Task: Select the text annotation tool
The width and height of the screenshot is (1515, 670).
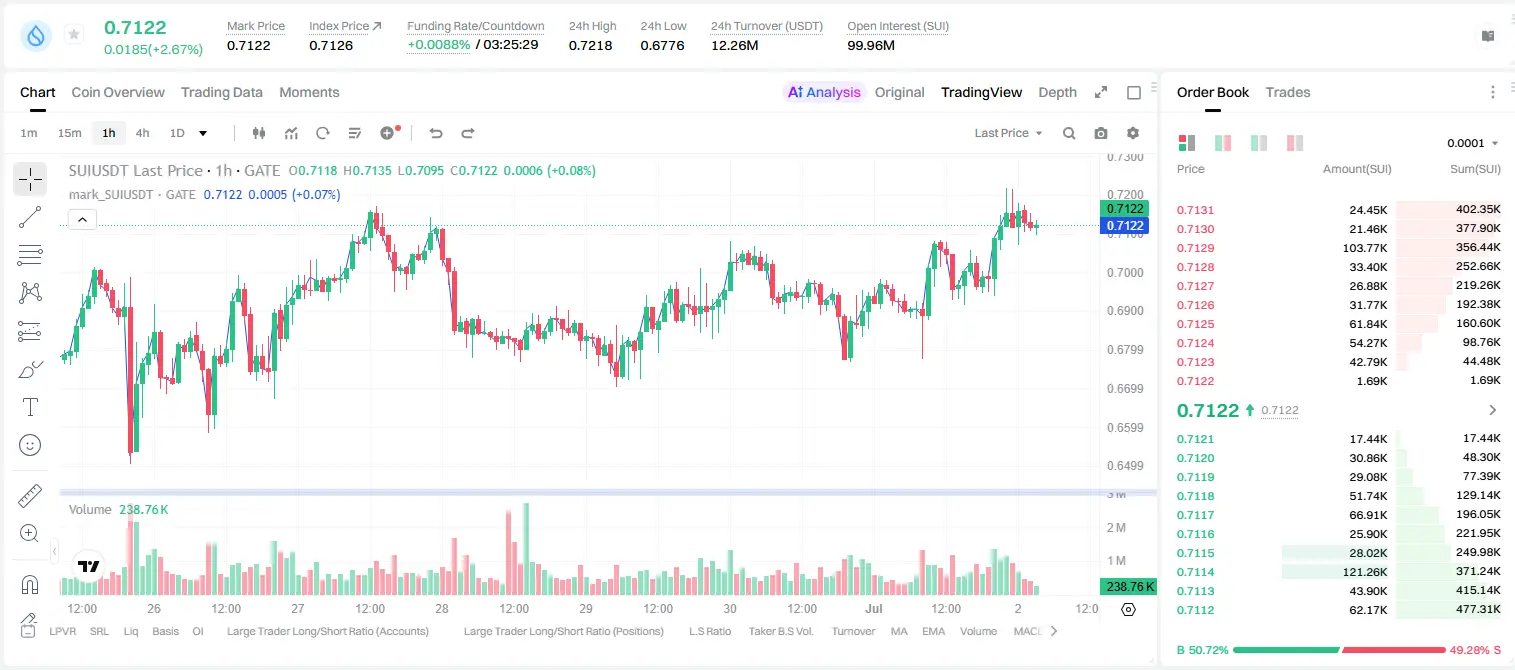Action: pos(30,407)
